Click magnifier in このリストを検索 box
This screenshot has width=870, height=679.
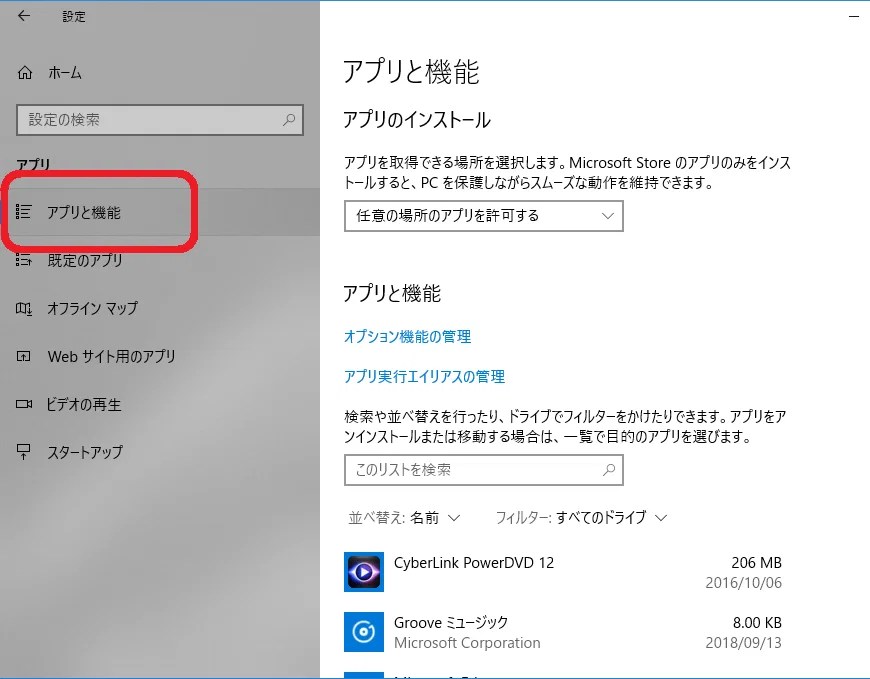point(609,470)
